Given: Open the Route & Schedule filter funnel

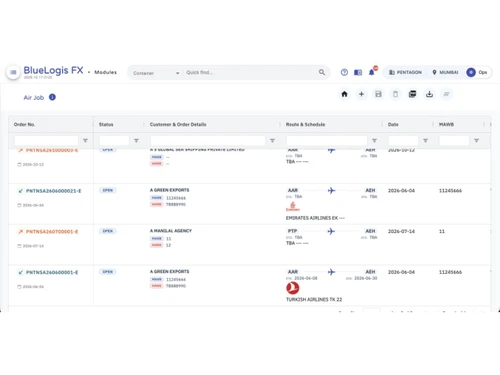Looking at the screenshot, I should [374, 141].
